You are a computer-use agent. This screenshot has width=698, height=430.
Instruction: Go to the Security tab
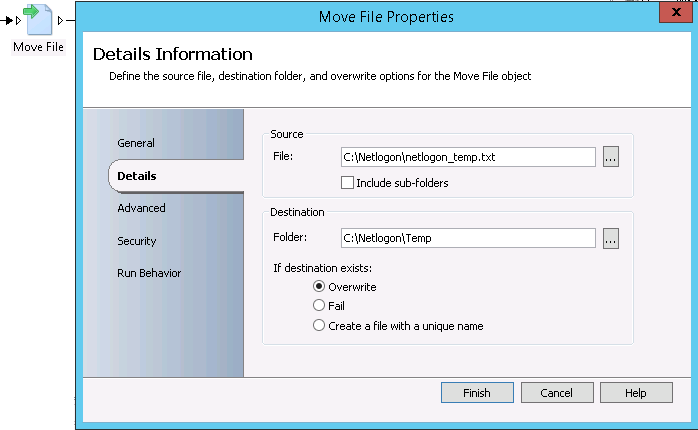pyautogui.click(x=137, y=241)
